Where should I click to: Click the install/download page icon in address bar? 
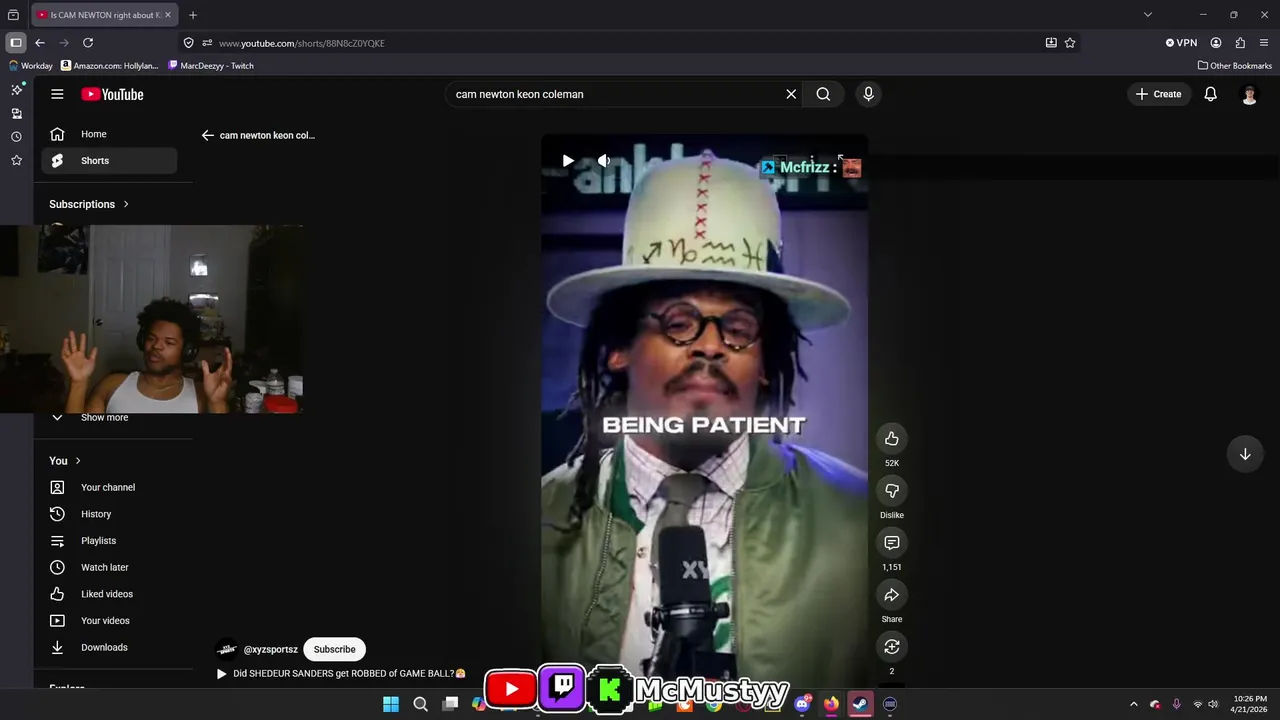1051,43
